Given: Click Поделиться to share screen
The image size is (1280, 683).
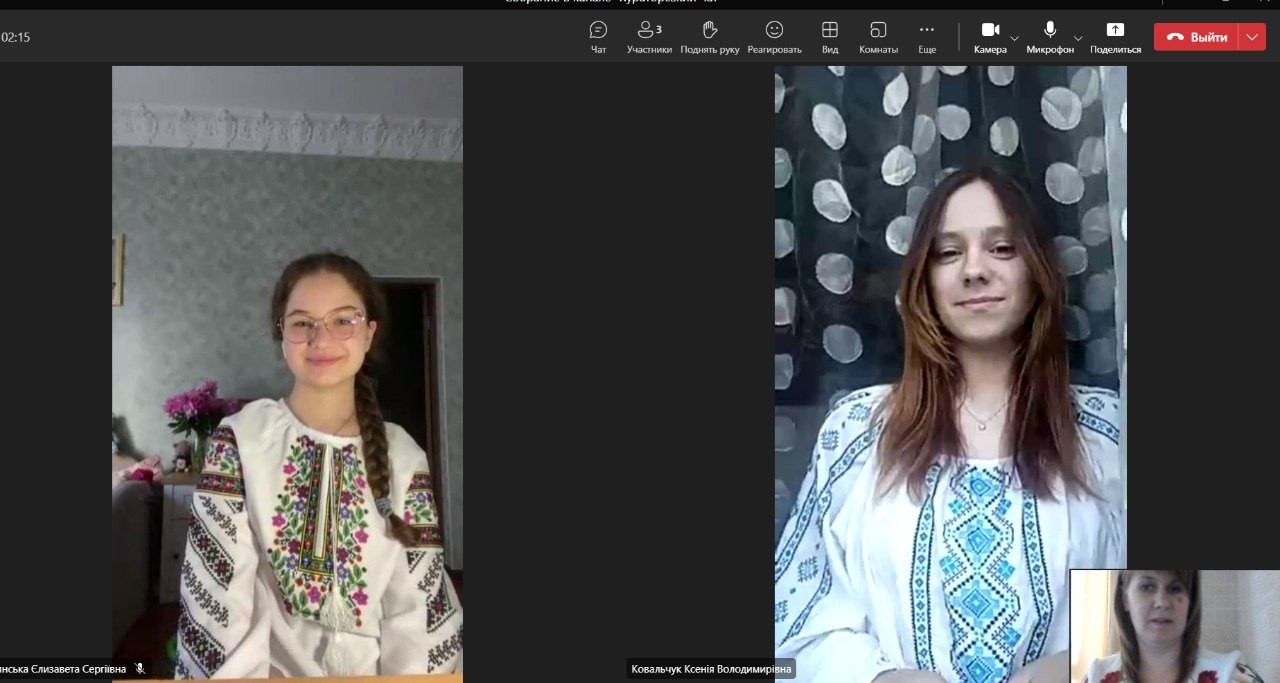Looking at the screenshot, I should point(1115,36).
